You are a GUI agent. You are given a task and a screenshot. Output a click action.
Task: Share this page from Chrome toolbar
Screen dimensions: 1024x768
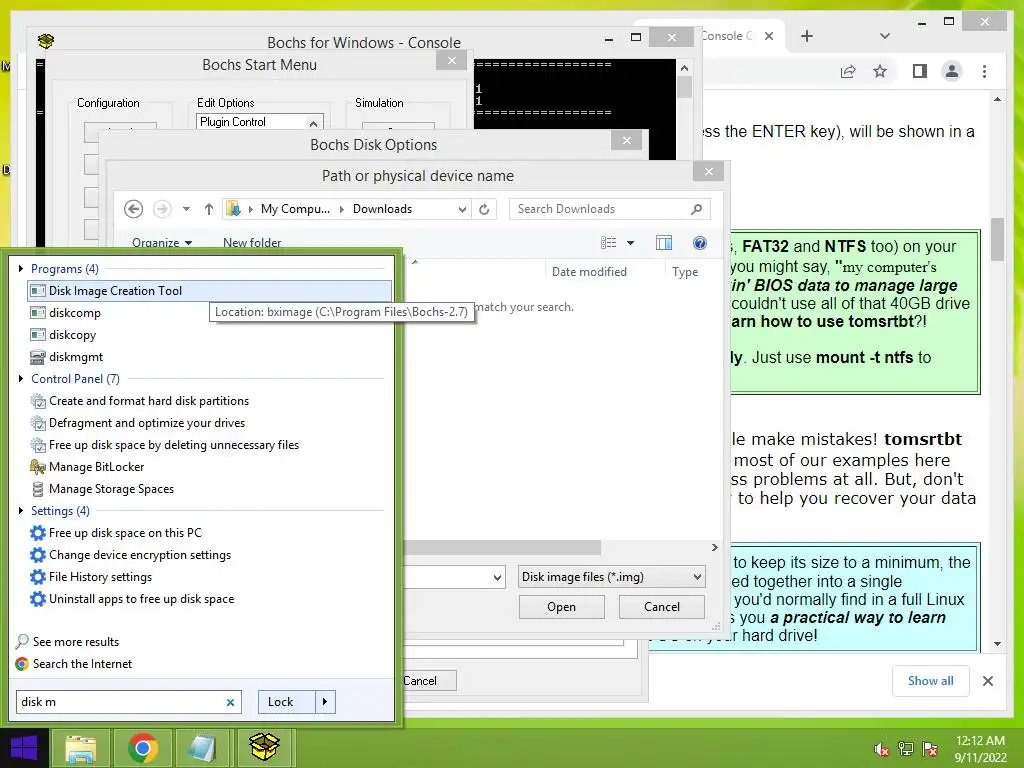(848, 71)
